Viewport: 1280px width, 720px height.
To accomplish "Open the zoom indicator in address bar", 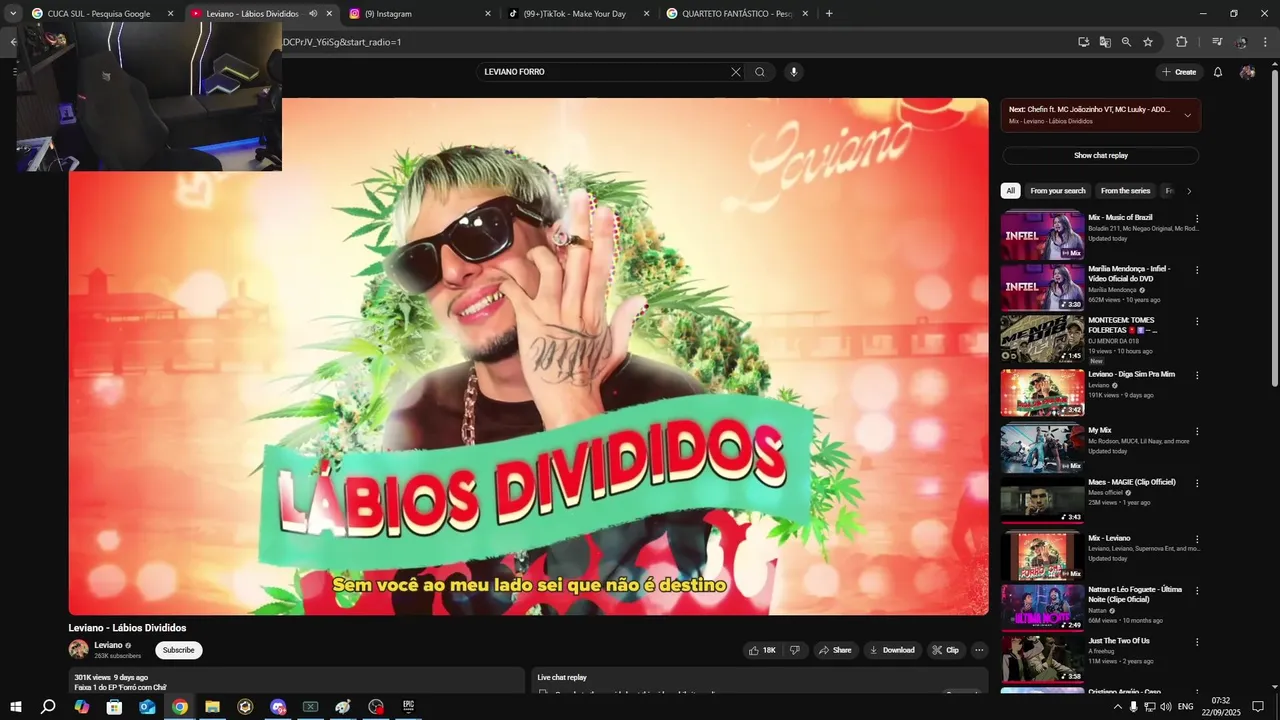I will pos(1126,42).
